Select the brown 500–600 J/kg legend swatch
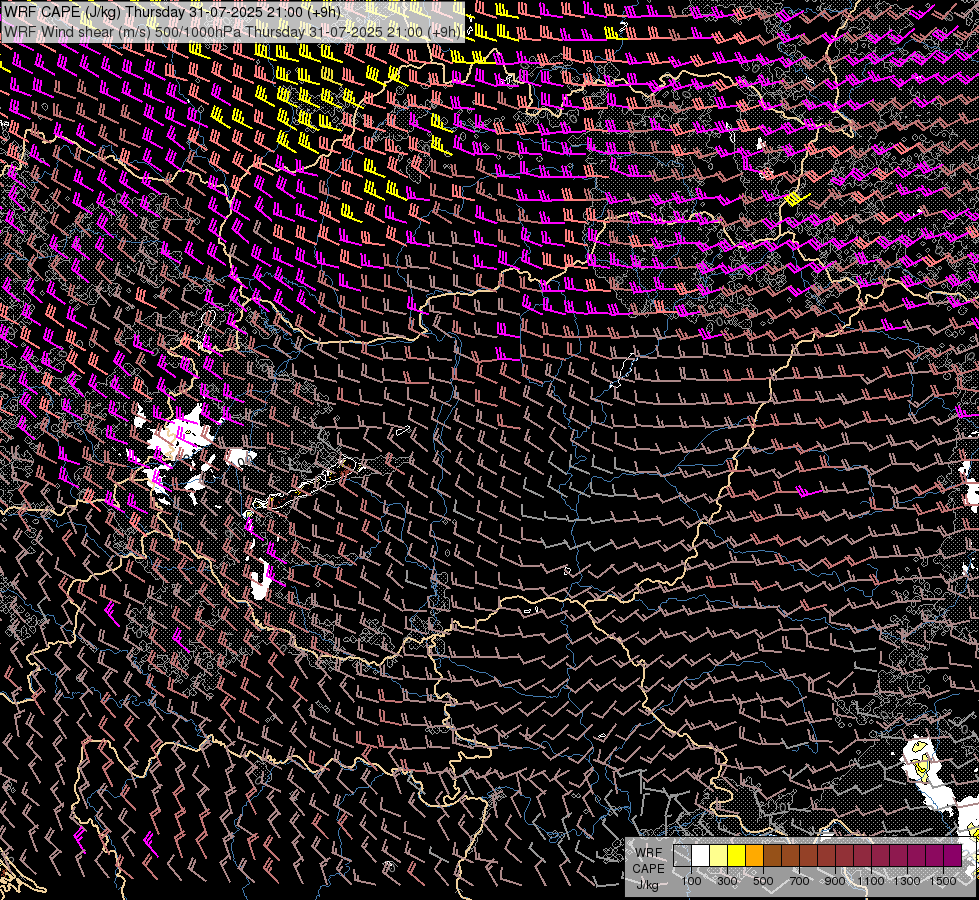 click(x=772, y=856)
